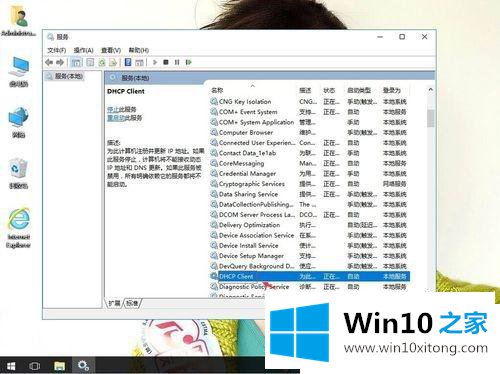Select the DataCollectionPublishing service
This screenshot has width=500, height=374.
click(x=309, y=205)
